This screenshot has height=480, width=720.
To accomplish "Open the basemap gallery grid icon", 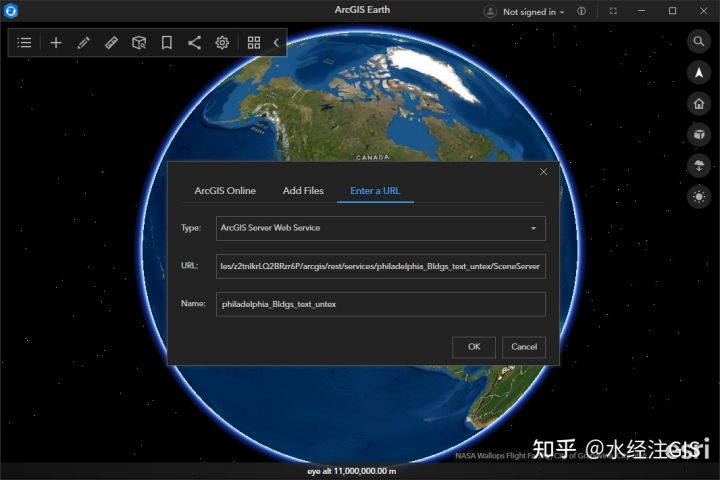I will [254, 43].
